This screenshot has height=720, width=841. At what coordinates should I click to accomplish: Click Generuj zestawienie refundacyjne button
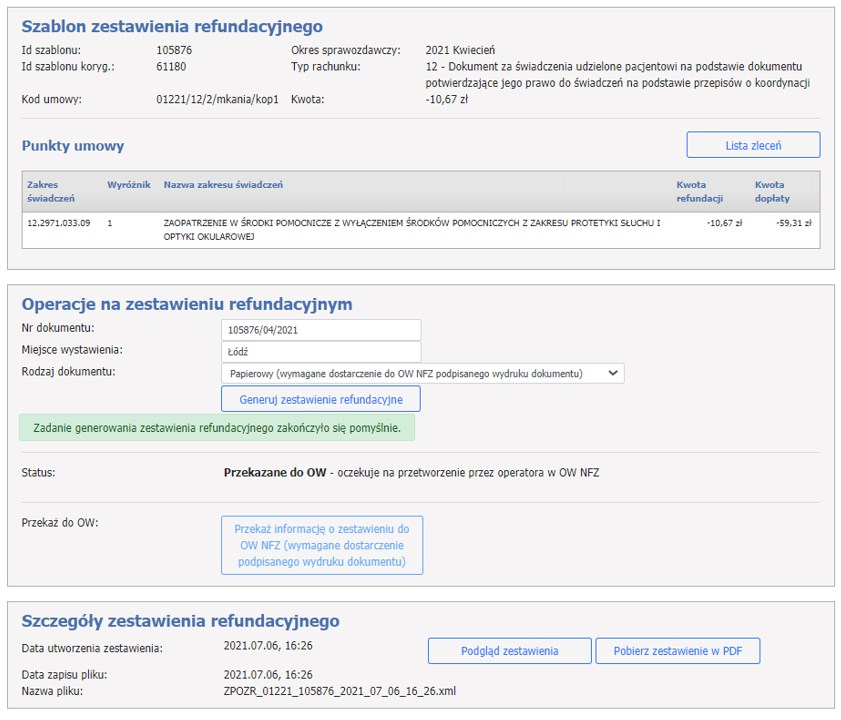320,399
